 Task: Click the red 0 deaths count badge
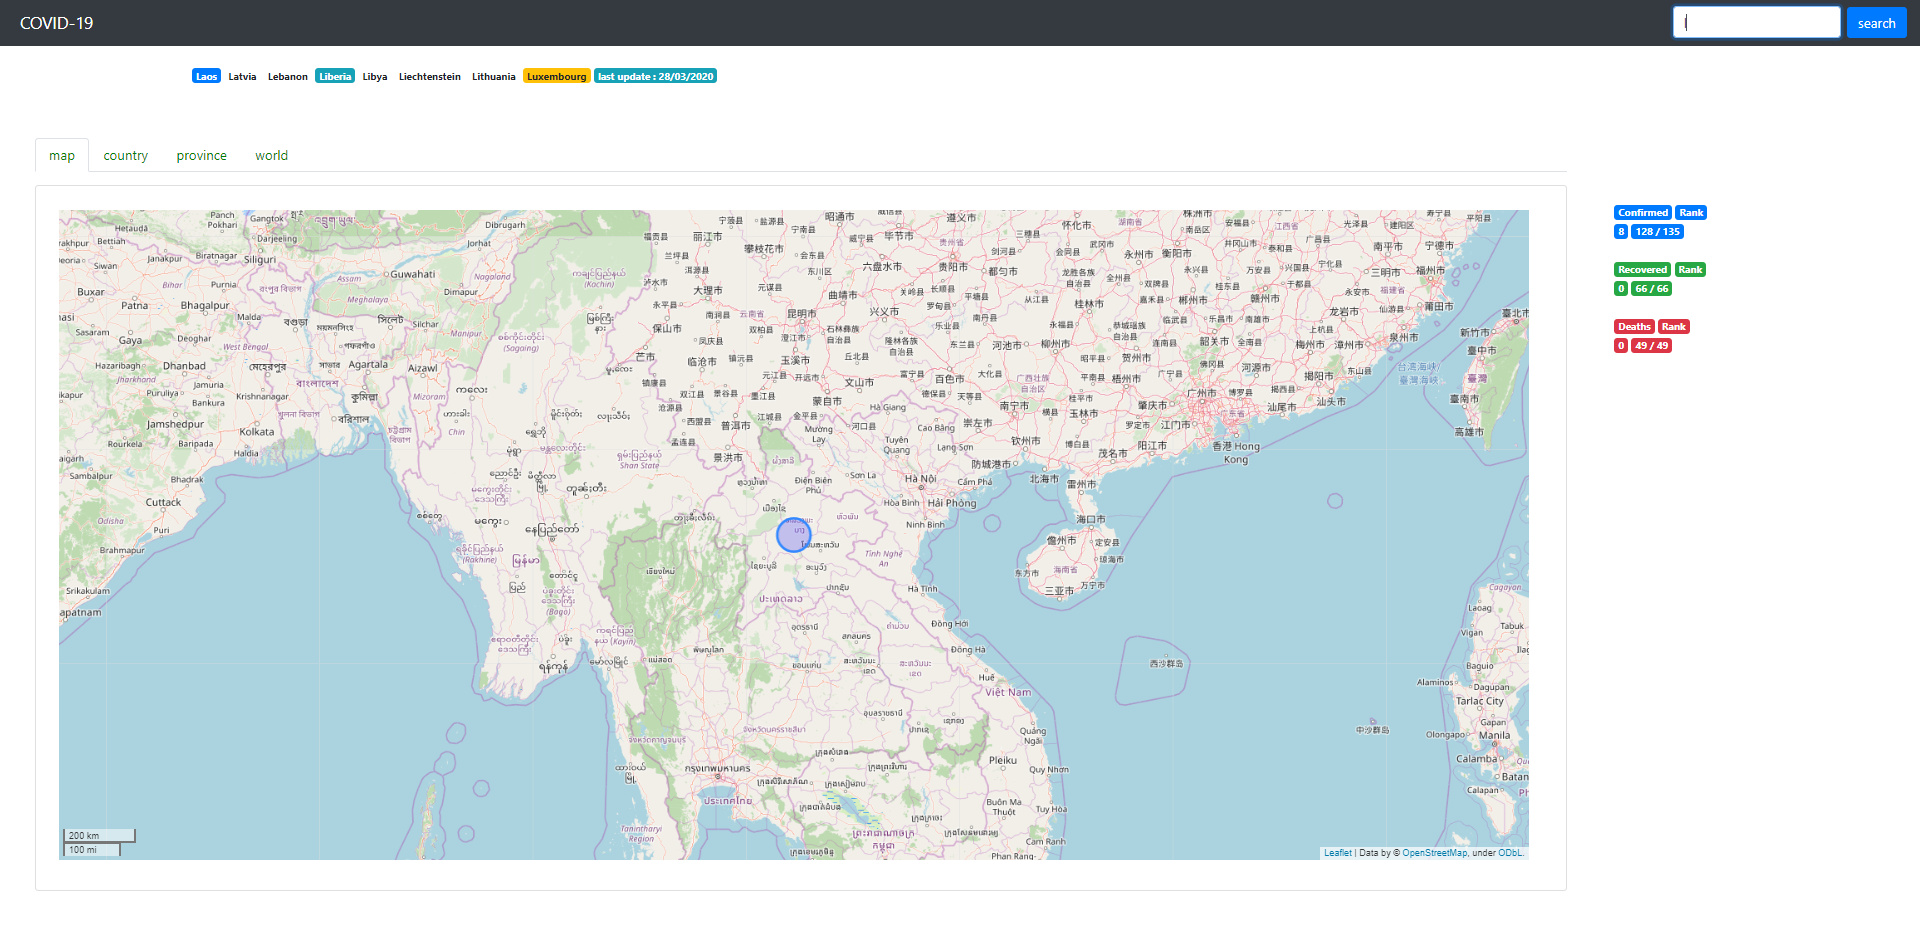coord(1621,345)
